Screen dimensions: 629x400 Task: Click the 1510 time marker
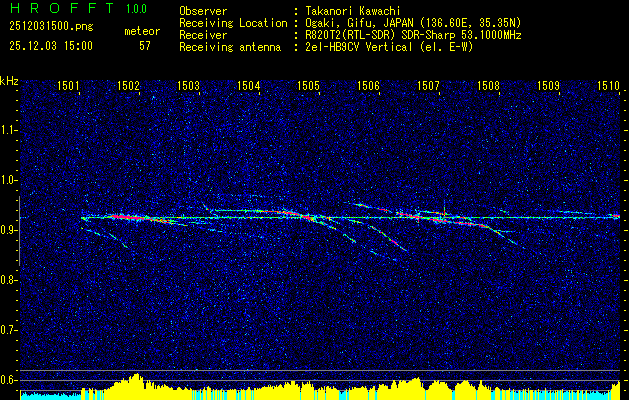pyautogui.click(x=609, y=85)
